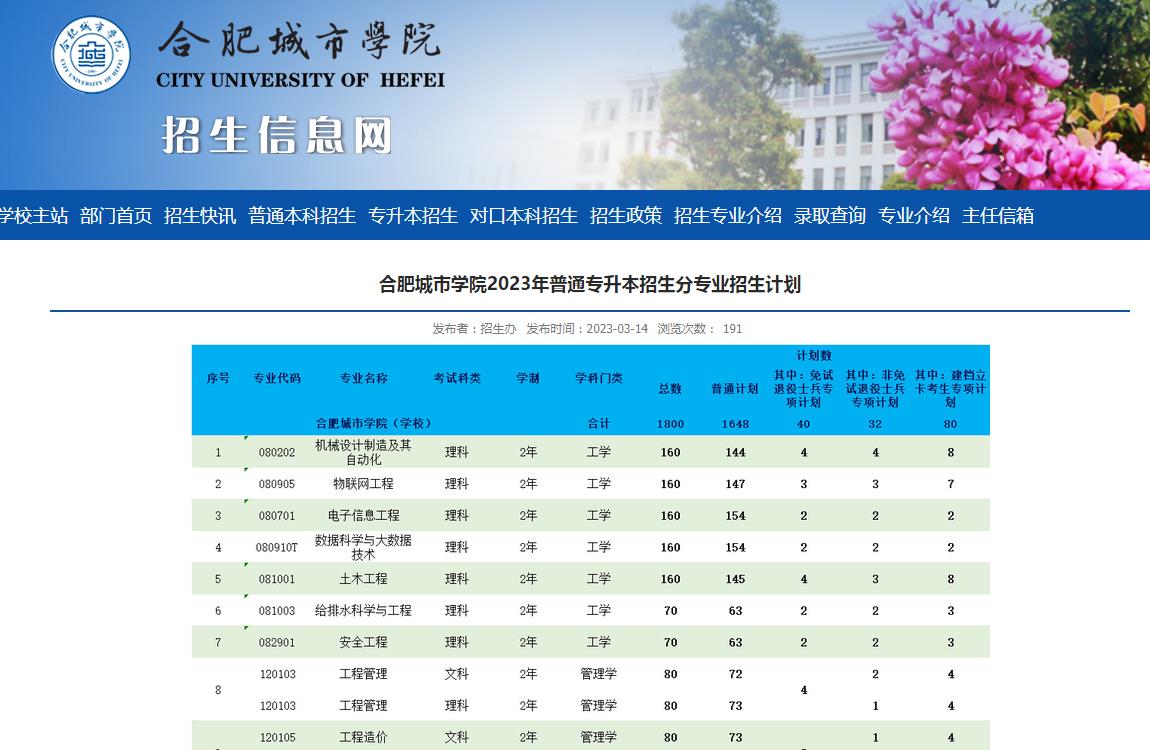Screen dimensions: 1150x750
Task: Click major 土木工程
Action: 364,578
